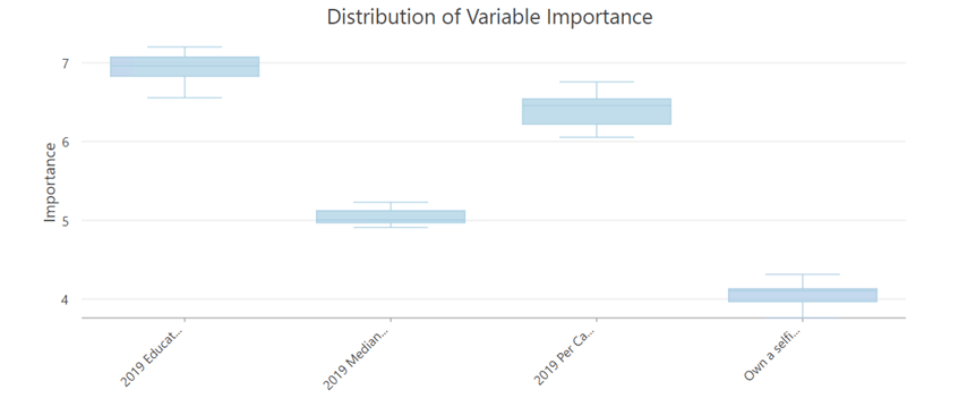Select the Importance y-axis label
Screen dimensions: 966x412
click(x=49, y=182)
